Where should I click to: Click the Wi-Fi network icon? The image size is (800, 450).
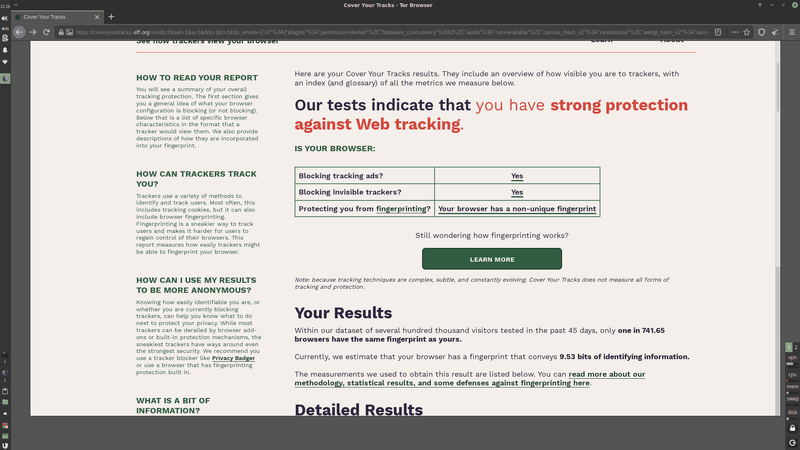[x=5, y=62]
